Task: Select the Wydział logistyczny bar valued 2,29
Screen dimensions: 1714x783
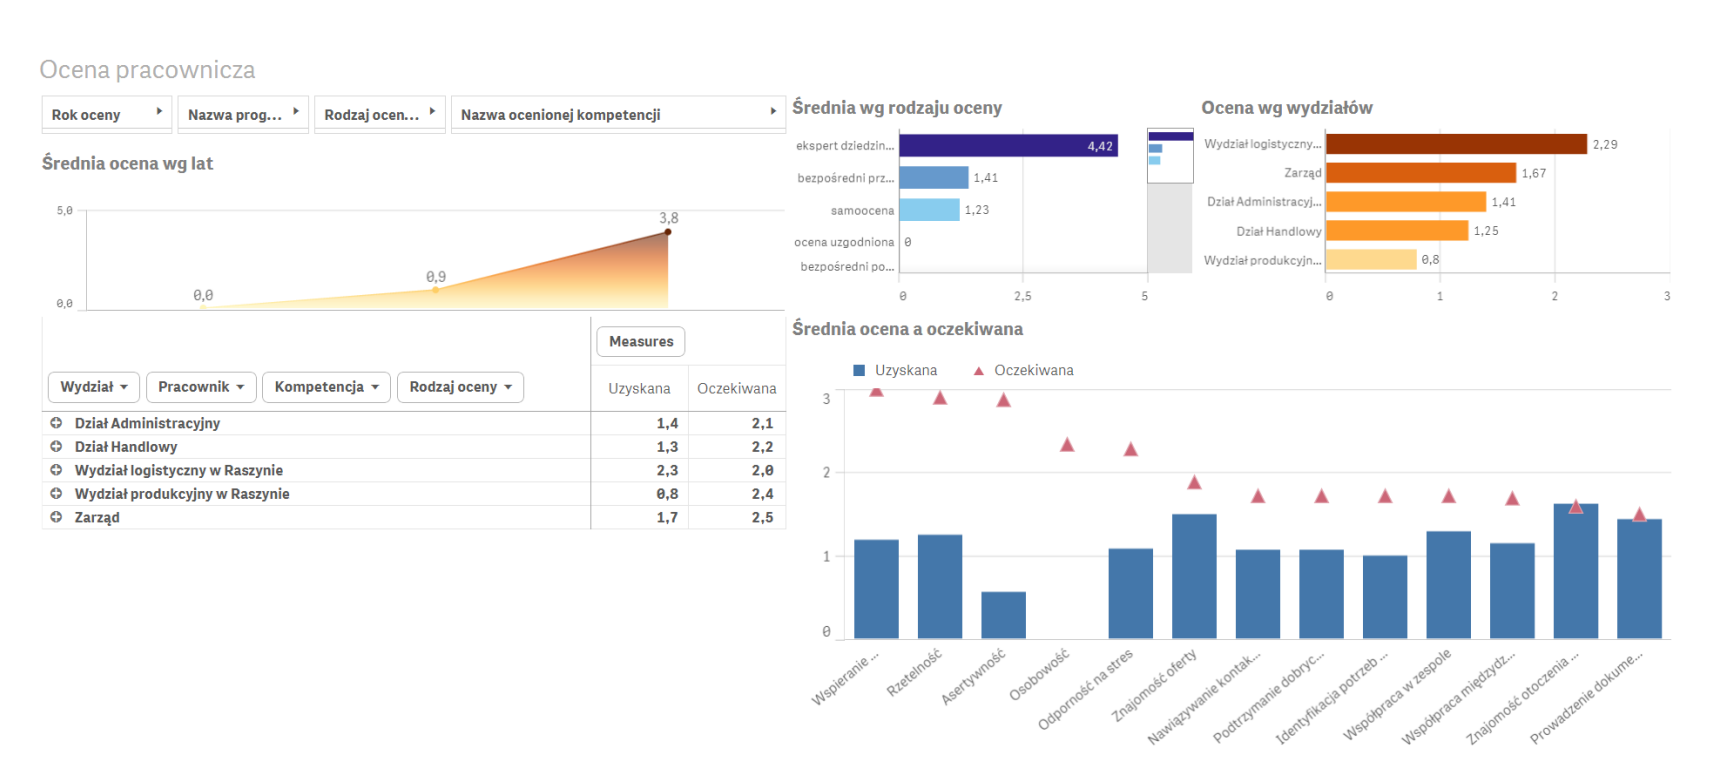Action: pyautogui.click(x=1455, y=144)
